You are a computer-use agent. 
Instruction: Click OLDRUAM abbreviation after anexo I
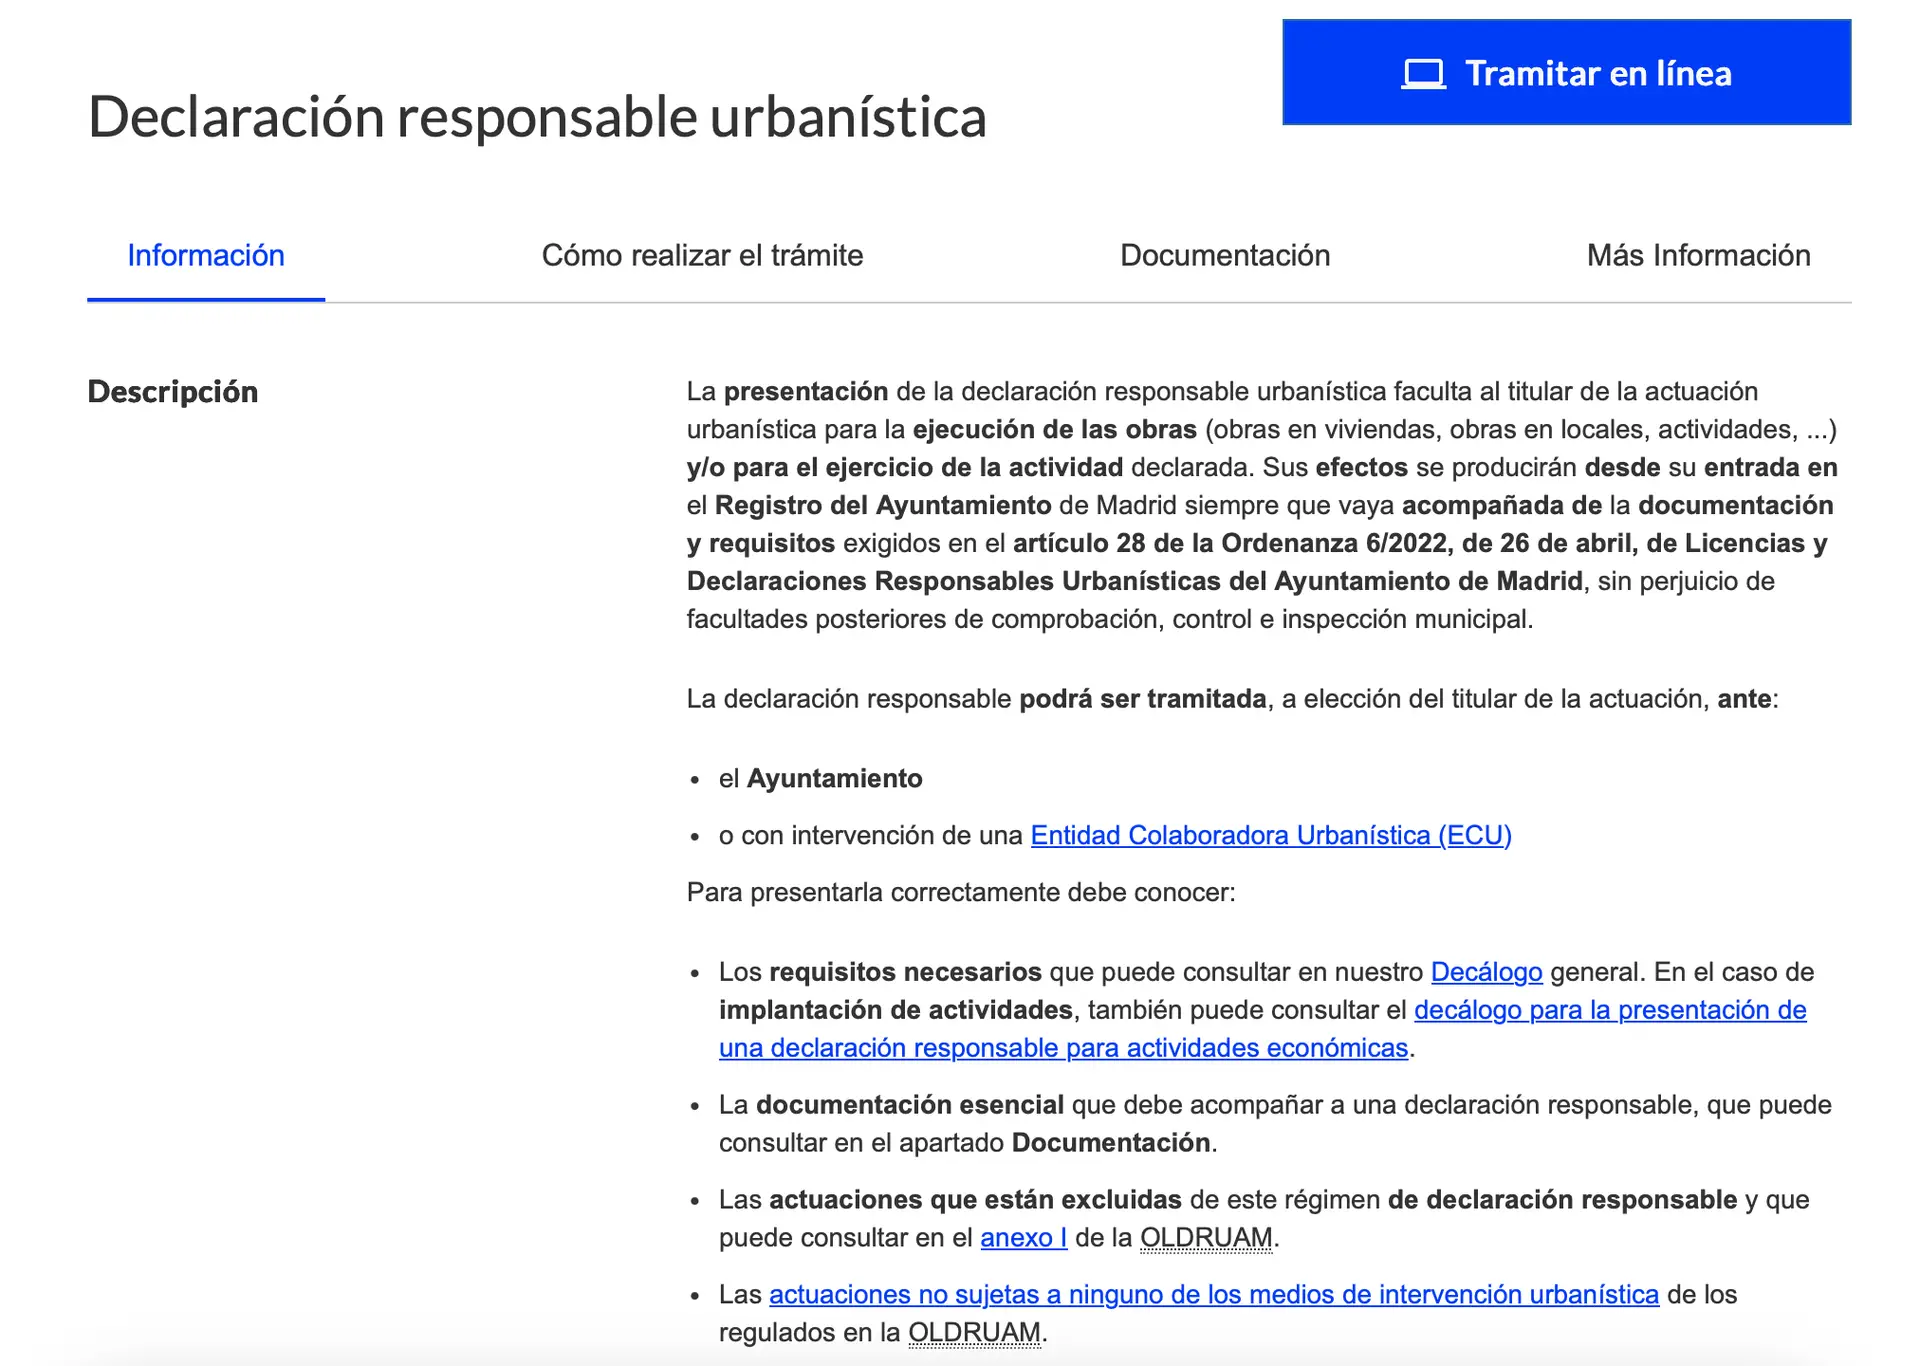[x=1206, y=1238]
